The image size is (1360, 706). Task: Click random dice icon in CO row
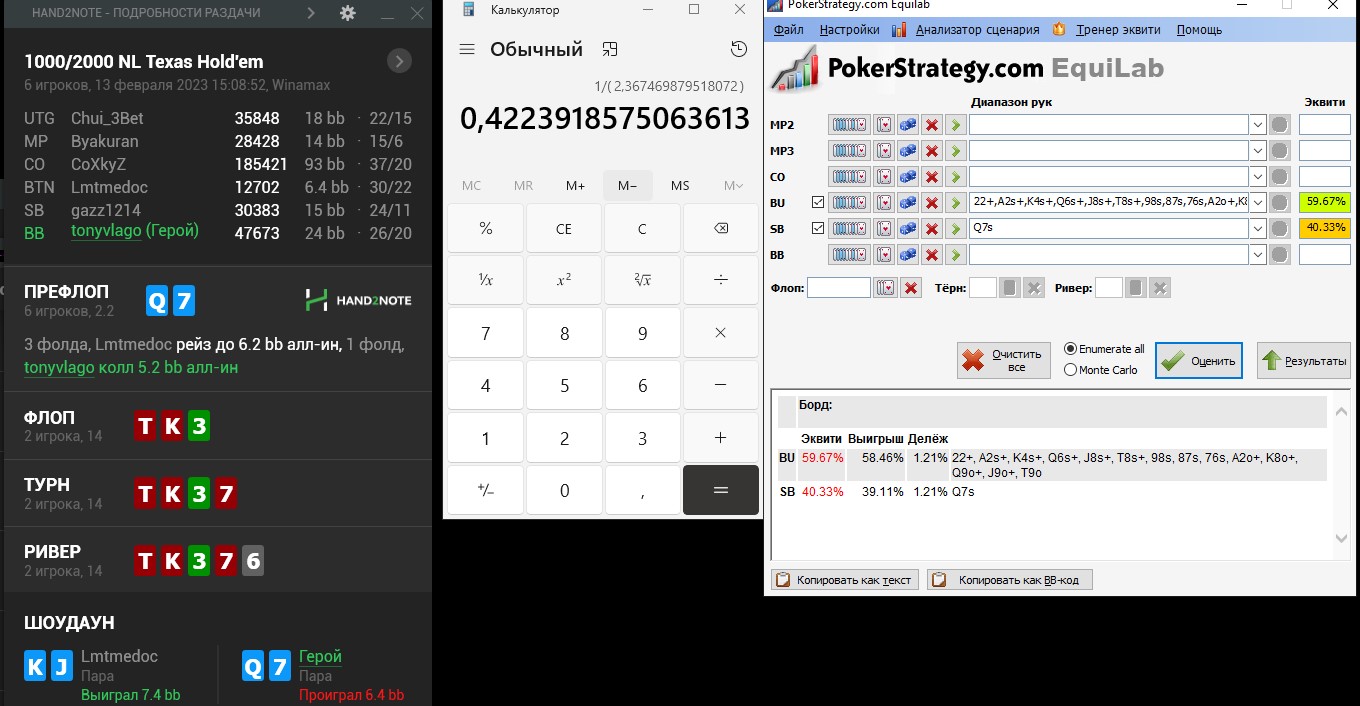point(907,177)
